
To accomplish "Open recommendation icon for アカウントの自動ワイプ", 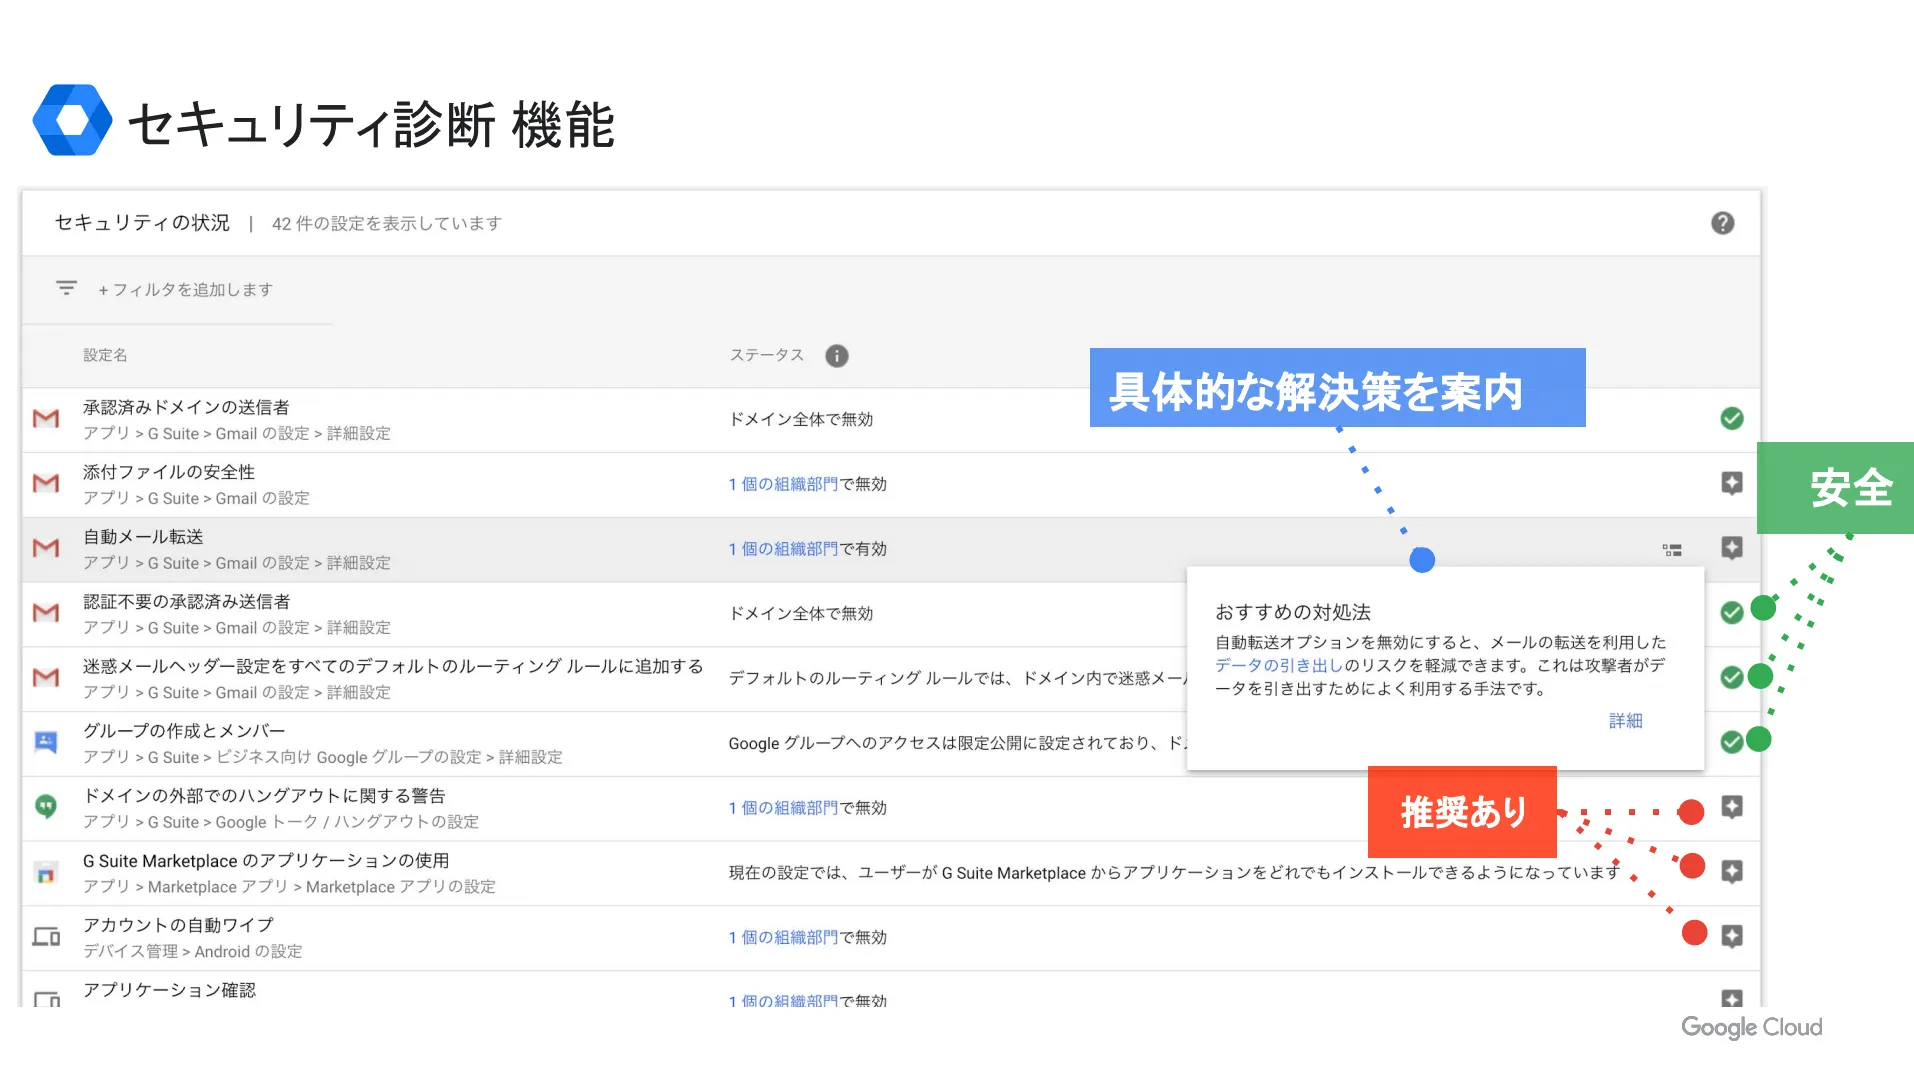I will (x=1732, y=936).
